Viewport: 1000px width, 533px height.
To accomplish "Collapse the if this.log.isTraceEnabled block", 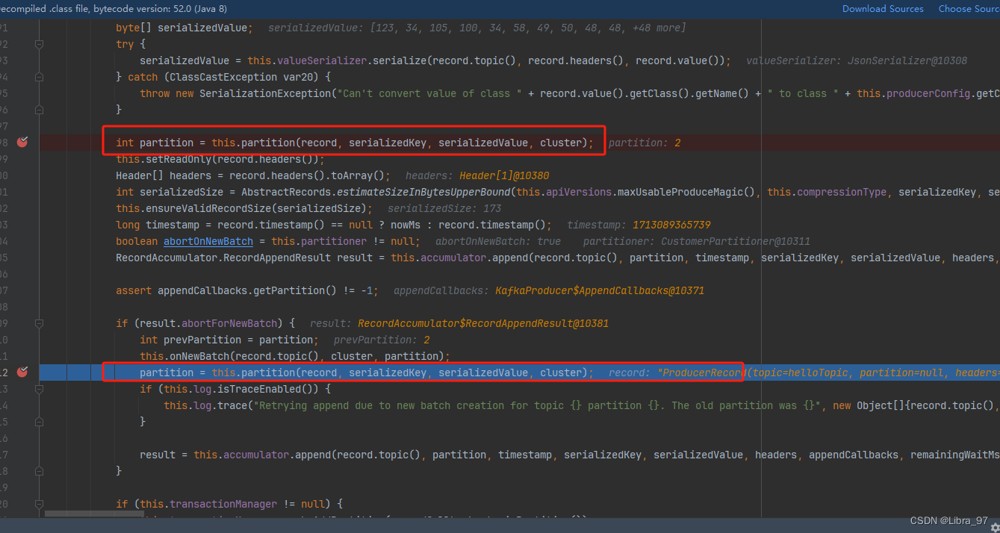I will 39,389.
